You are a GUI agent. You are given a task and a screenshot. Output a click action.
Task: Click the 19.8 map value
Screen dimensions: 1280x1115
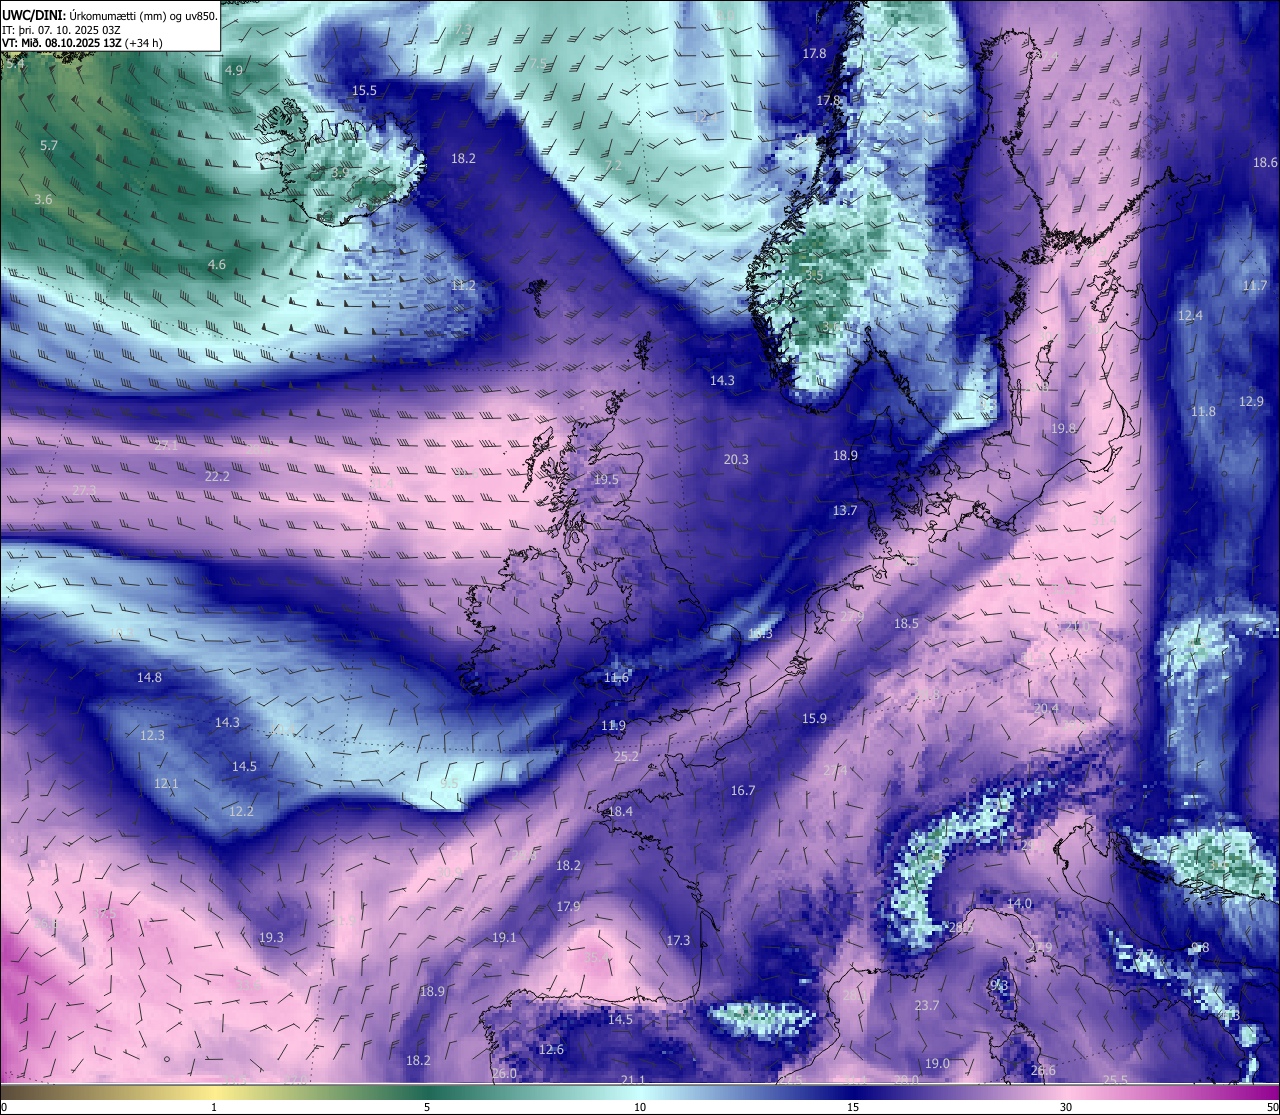pyautogui.click(x=1063, y=428)
